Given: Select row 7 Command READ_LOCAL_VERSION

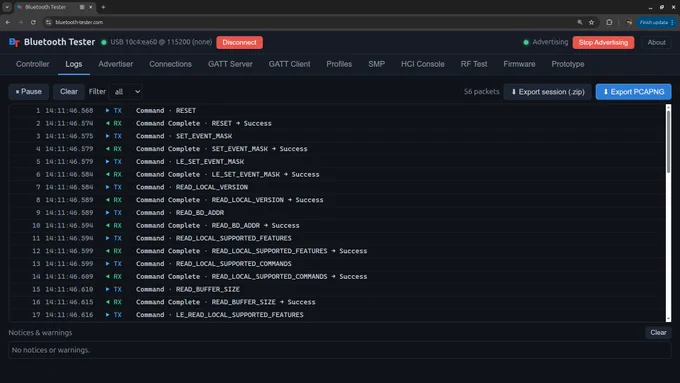Looking at the screenshot, I should pos(337,187).
